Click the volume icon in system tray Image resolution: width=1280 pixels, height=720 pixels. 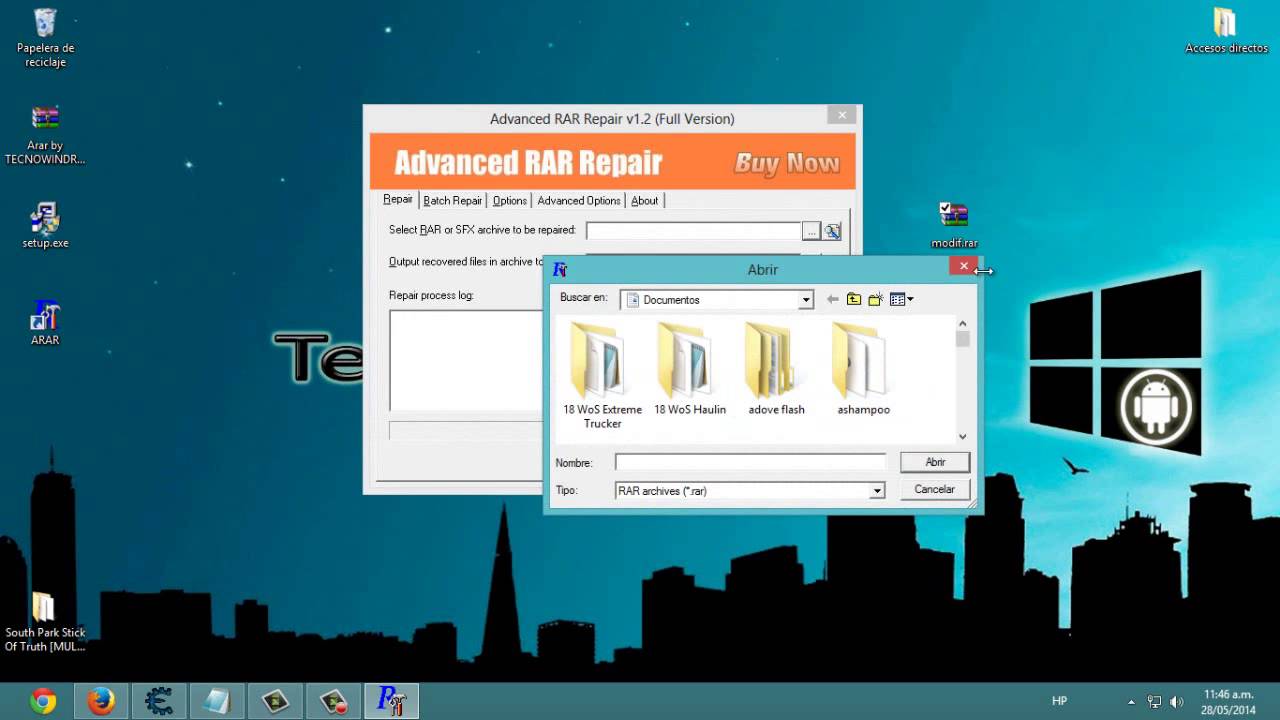(x=1177, y=702)
